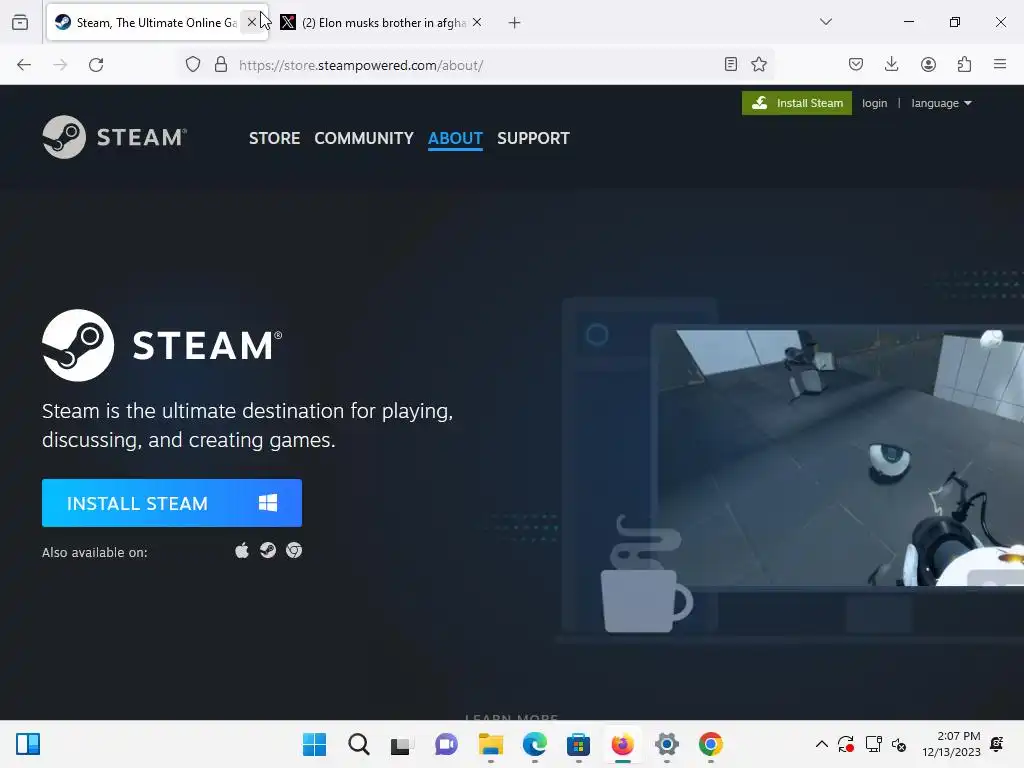Open Microsoft Store from taskbar
This screenshot has width=1024, height=768.
(x=579, y=744)
